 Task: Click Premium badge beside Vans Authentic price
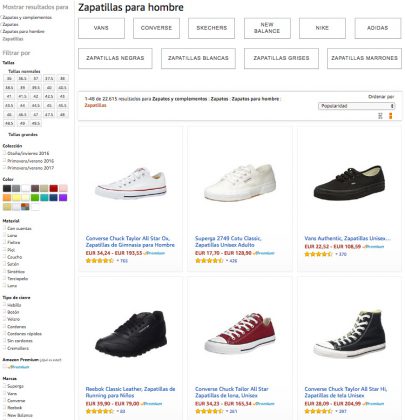(374, 247)
